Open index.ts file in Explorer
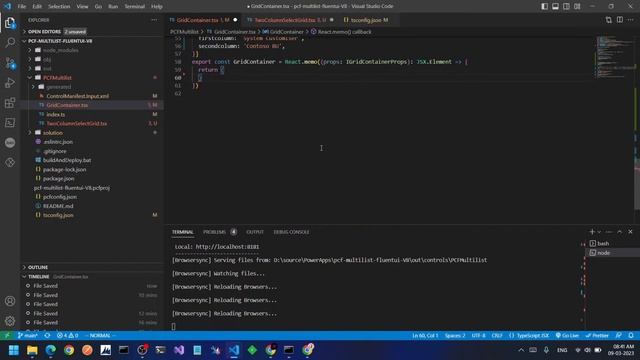This screenshot has width=640, height=360. [x=56, y=114]
